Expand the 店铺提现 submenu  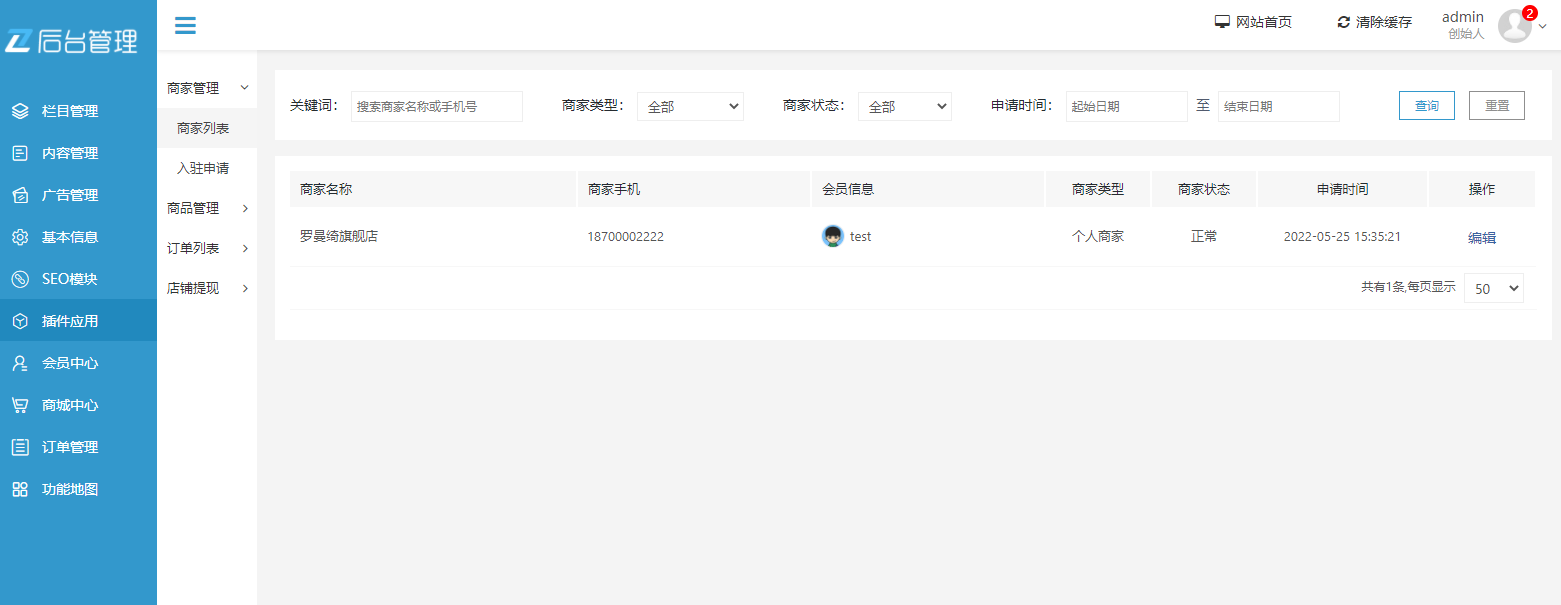[207, 288]
